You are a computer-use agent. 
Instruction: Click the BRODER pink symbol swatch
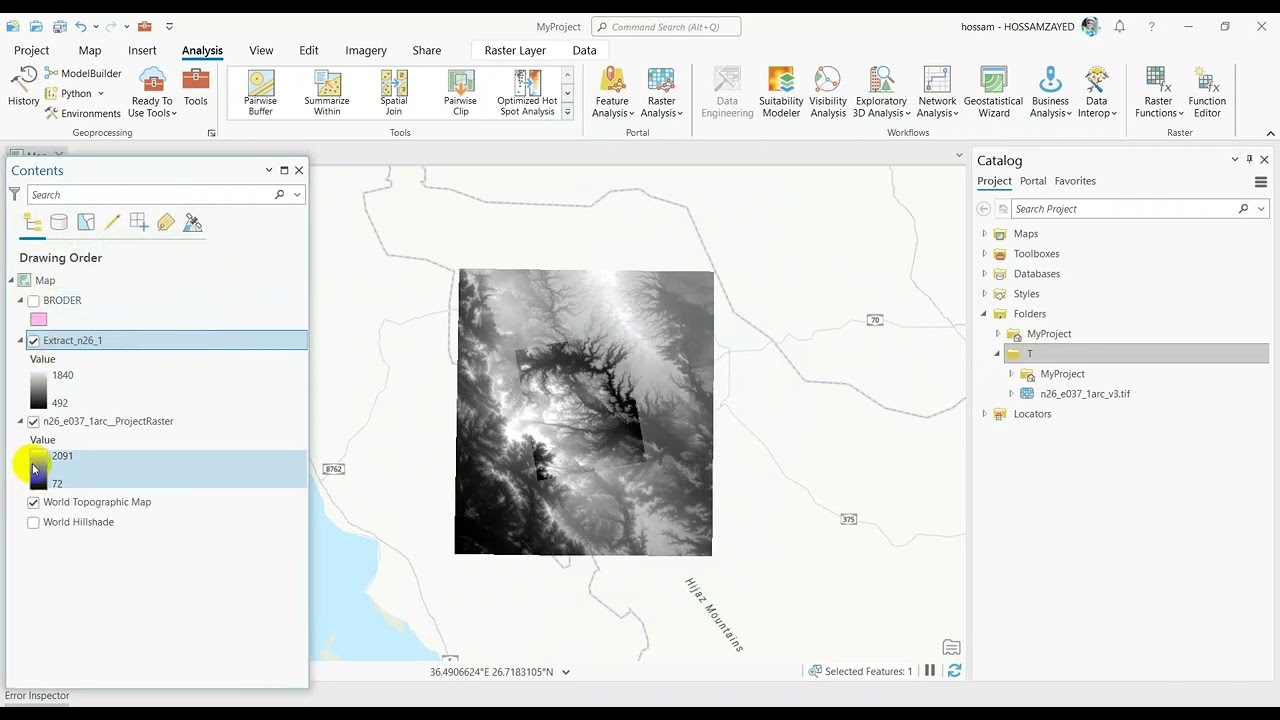[x=39, y=320]
